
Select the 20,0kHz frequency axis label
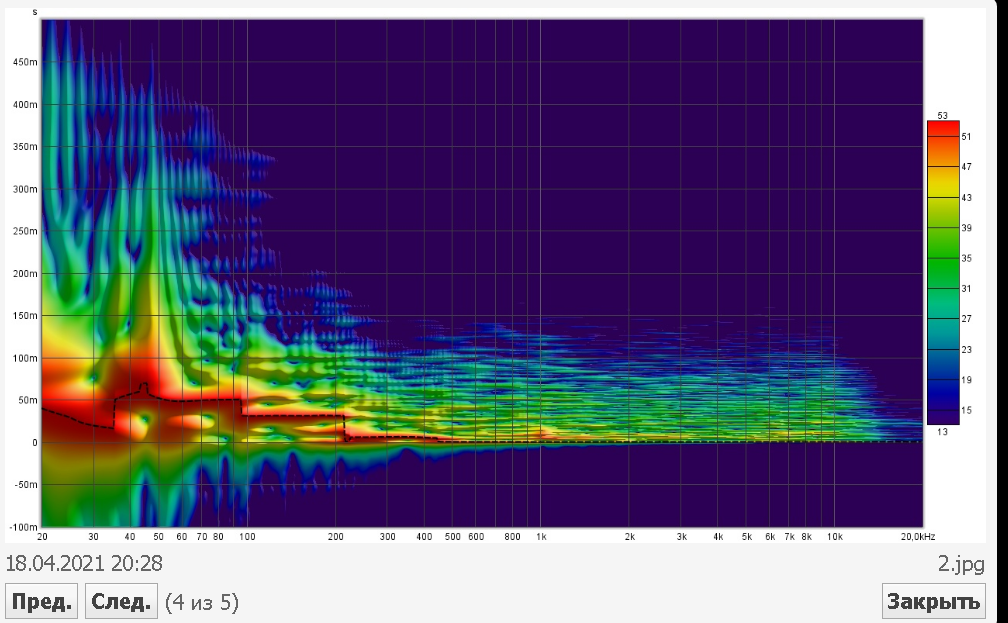[x=917, y=536]
